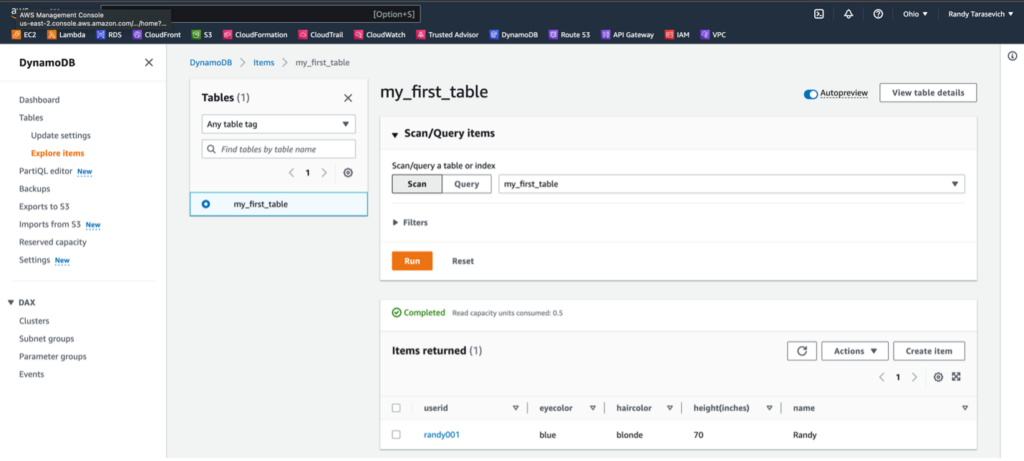Viewport: 1024px width, 461px height.
Task: Open the Randy Tarasevich account menu
Action: [980, 14]
